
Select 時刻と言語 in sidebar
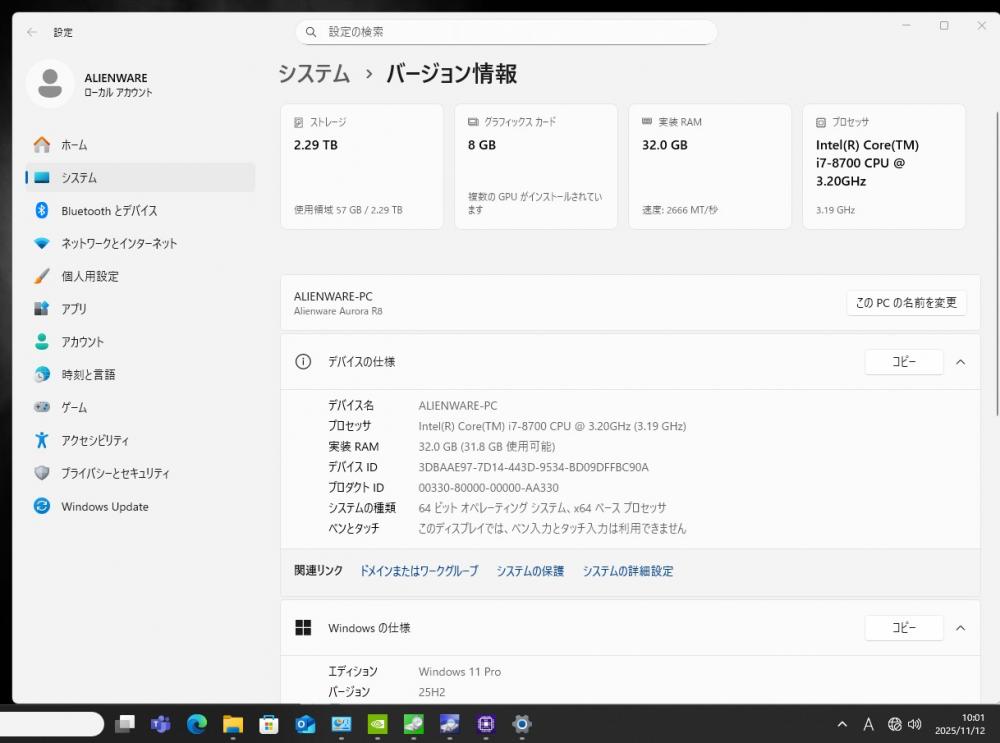[88, 375]
